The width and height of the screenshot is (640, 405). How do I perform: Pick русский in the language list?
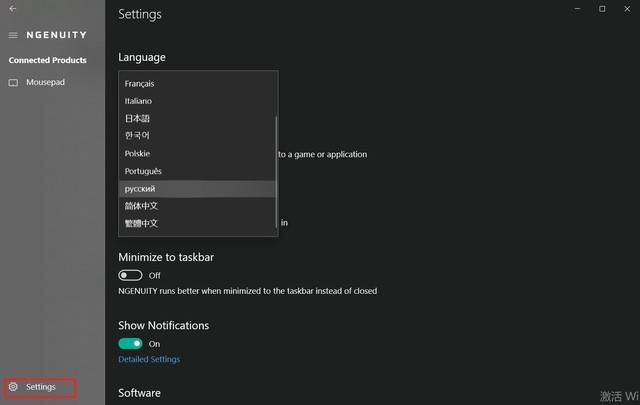point(198,189)
